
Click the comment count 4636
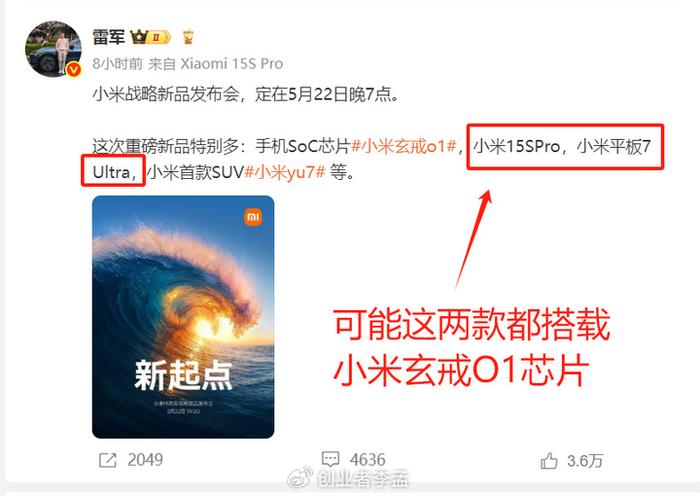367,459
